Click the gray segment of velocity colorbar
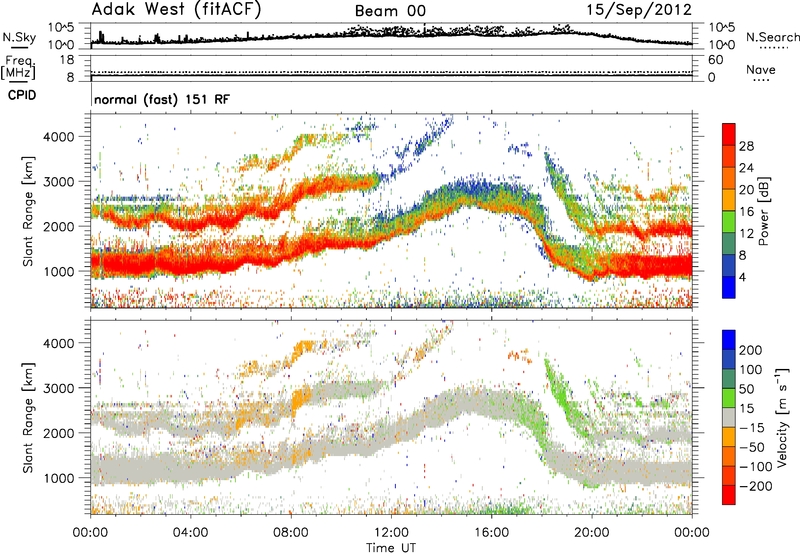800x554 pixels. pyautogui.click(x=729, y=418)
